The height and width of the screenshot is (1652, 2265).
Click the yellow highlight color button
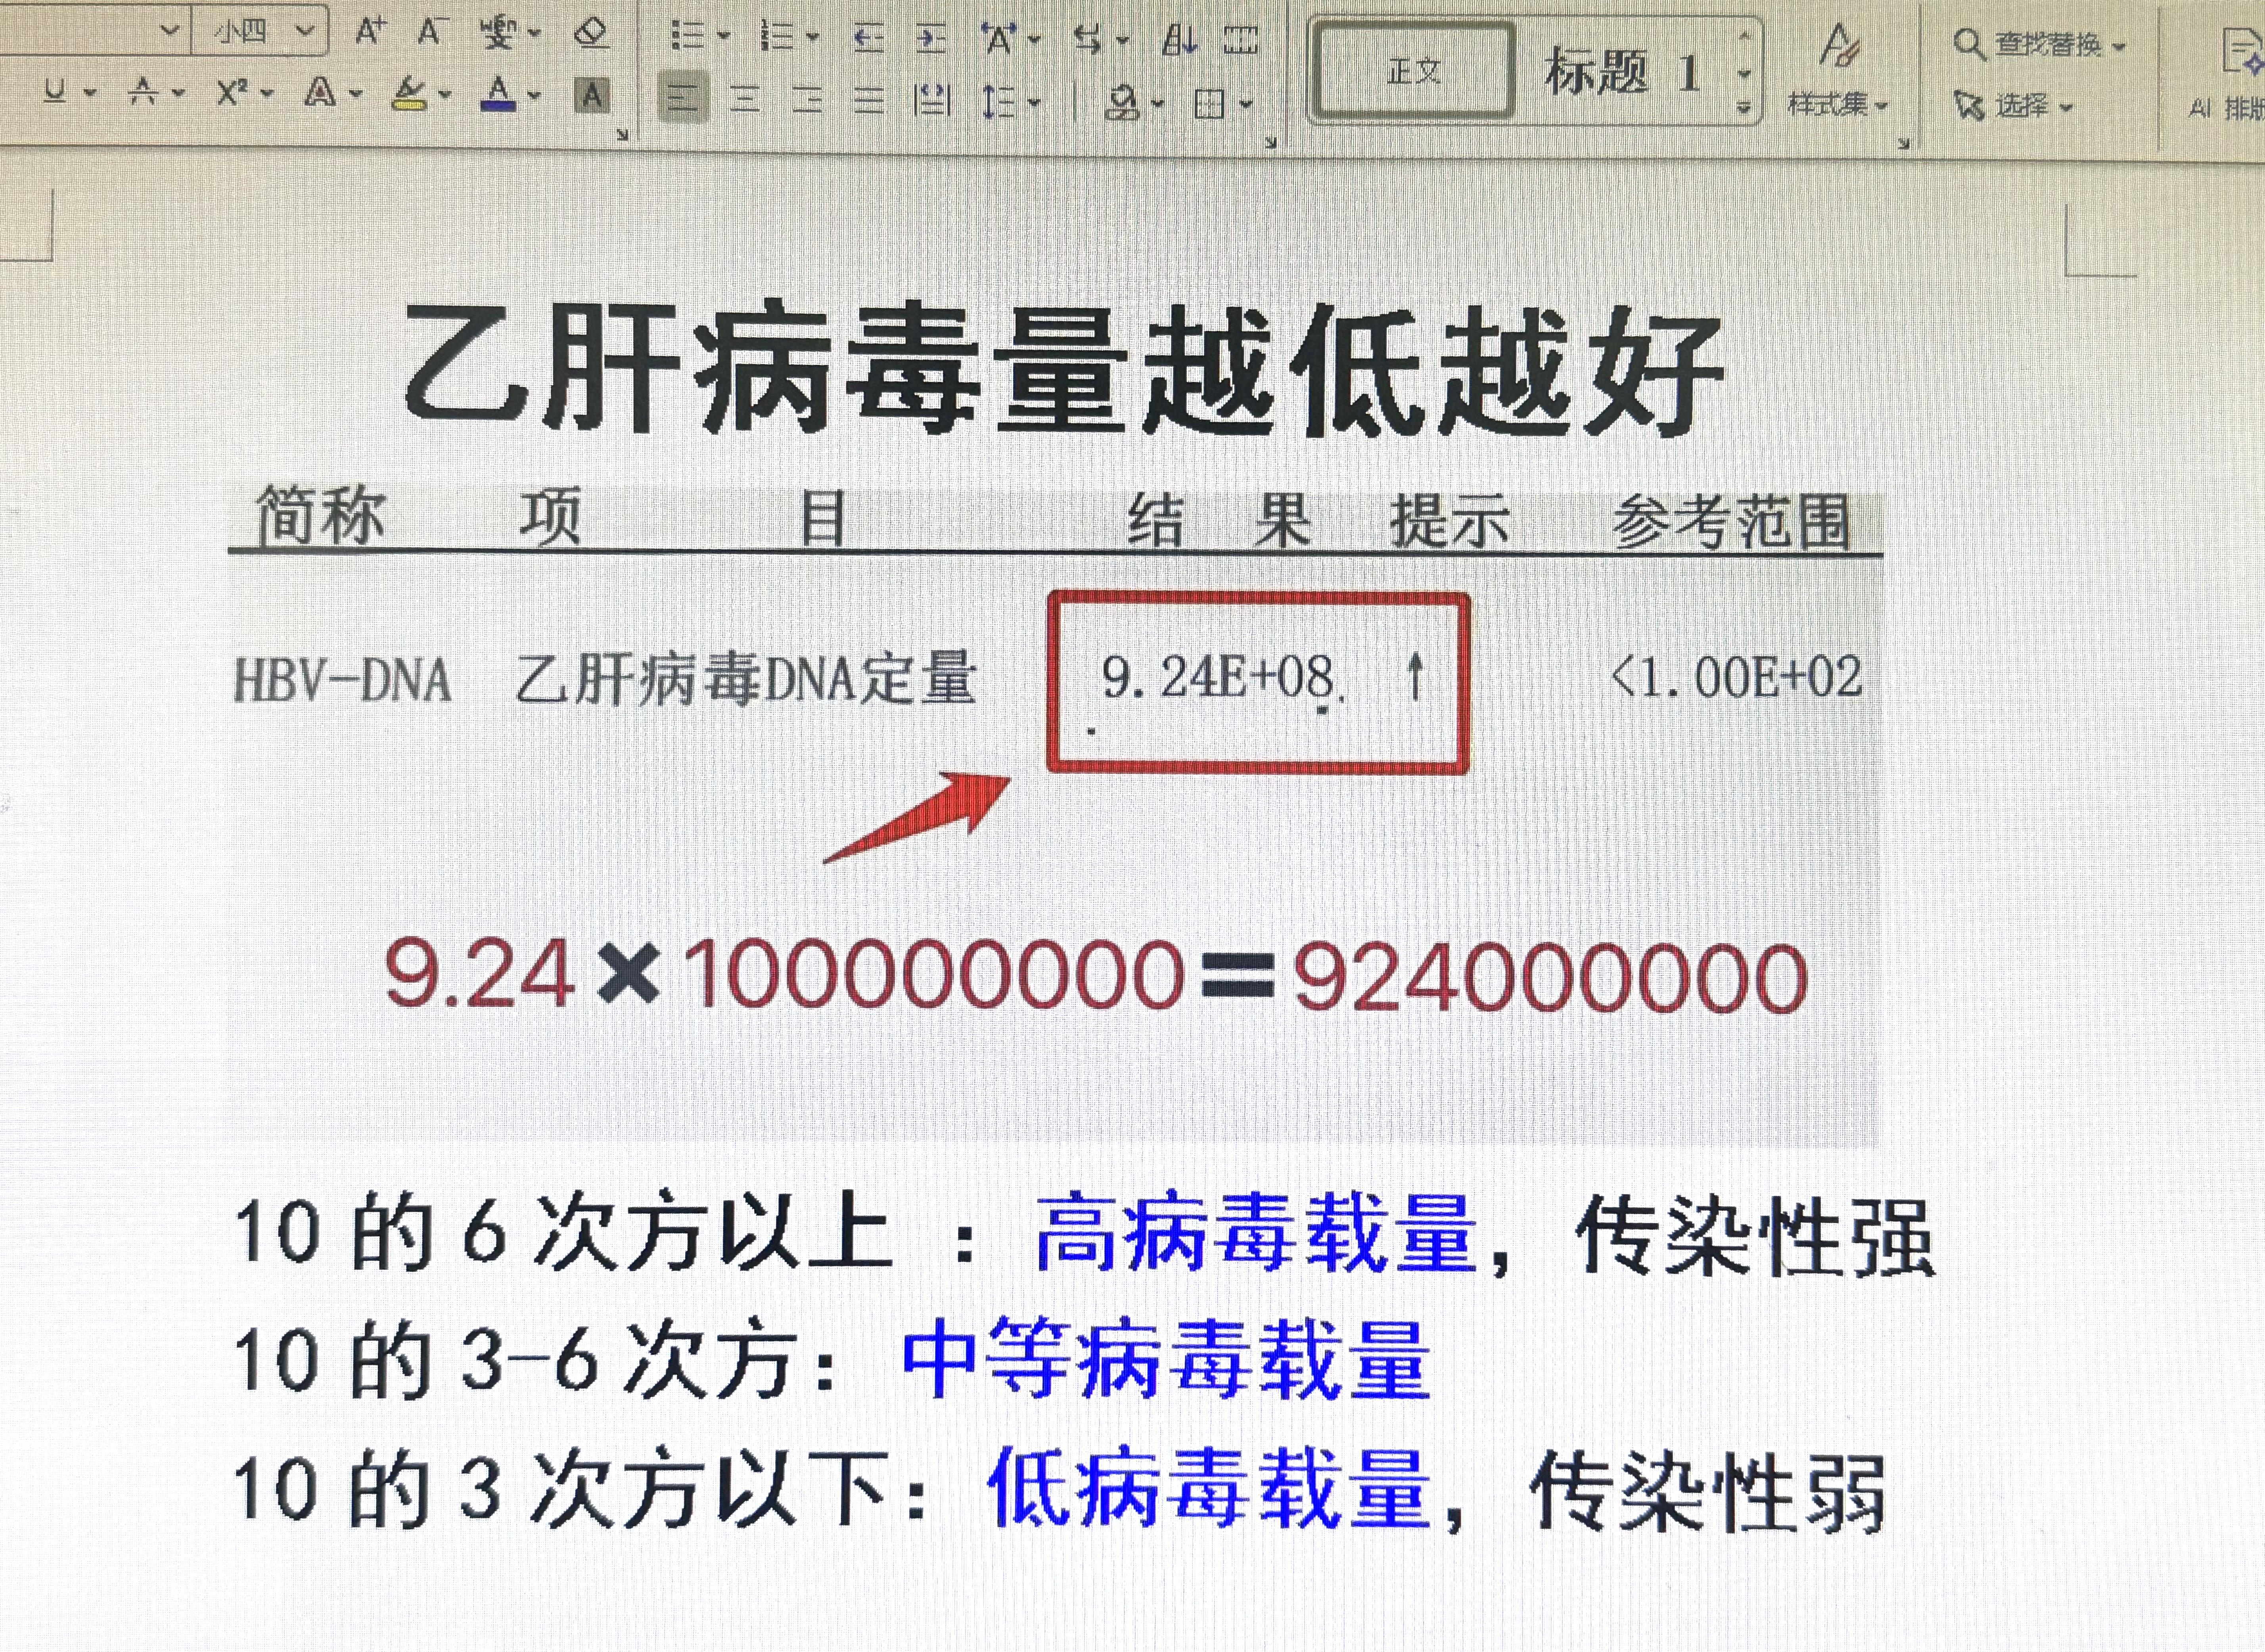coord(409,94)
